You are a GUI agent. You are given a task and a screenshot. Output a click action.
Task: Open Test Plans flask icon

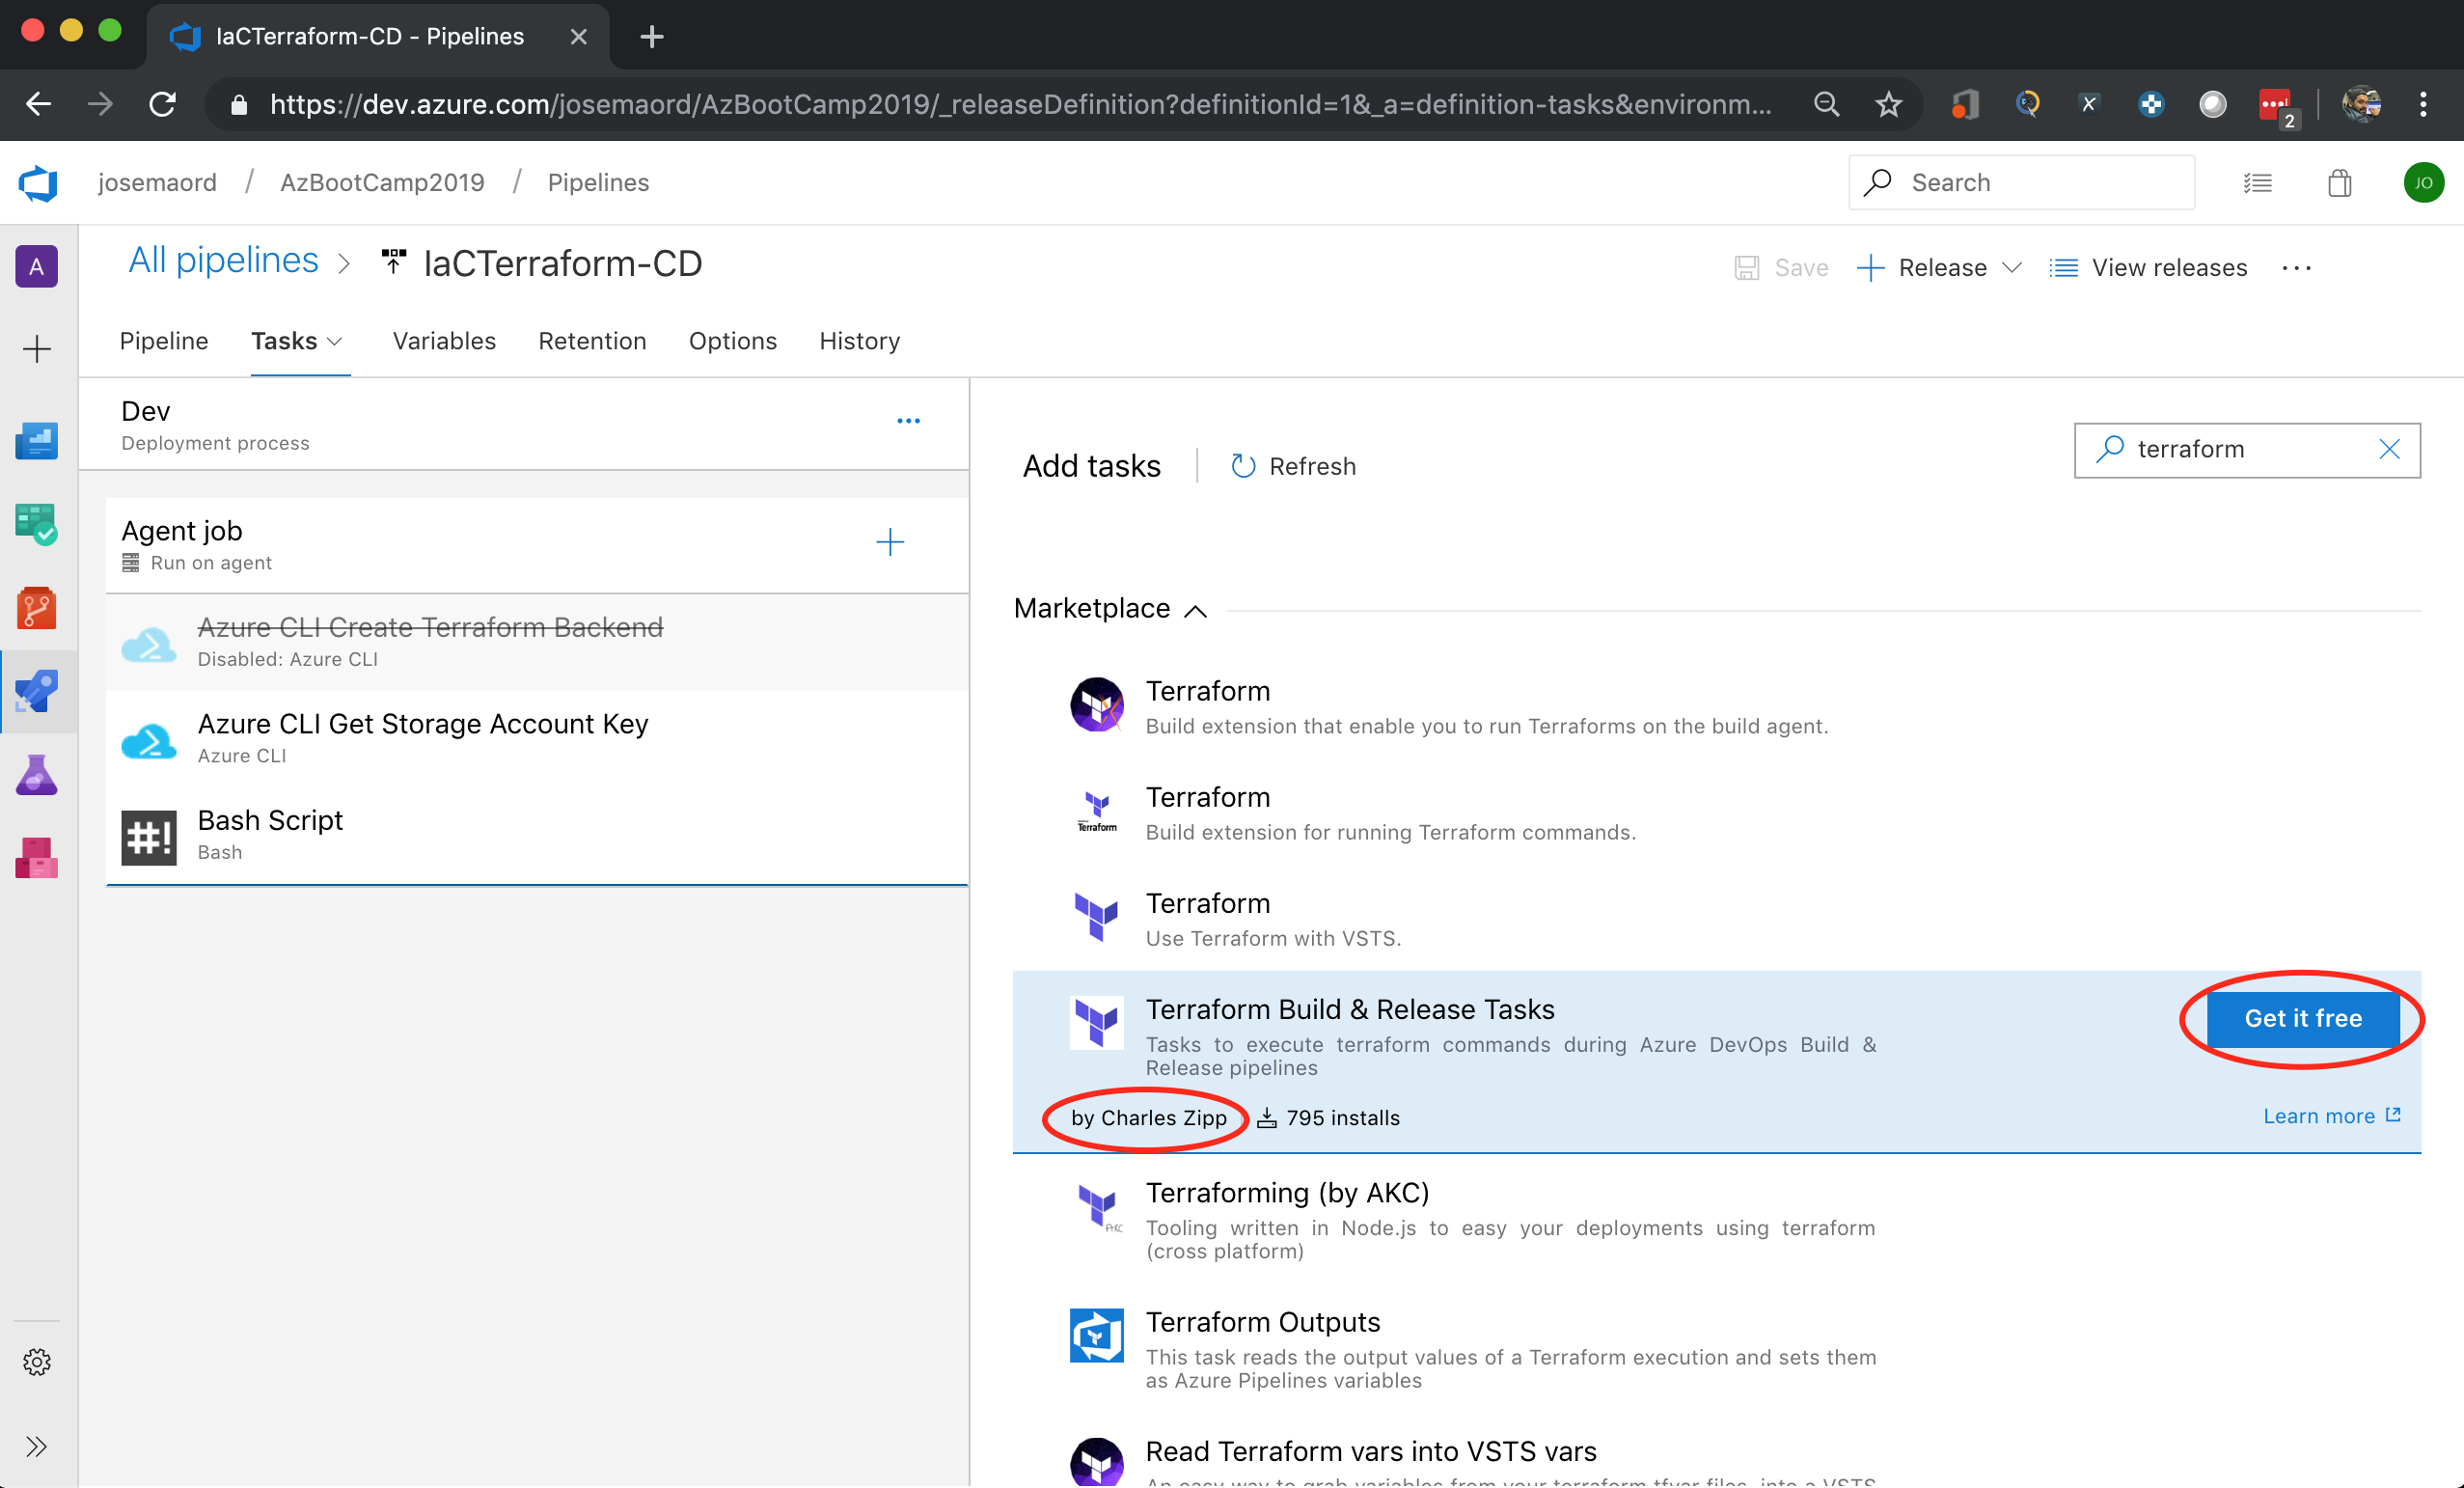(37, 775)
